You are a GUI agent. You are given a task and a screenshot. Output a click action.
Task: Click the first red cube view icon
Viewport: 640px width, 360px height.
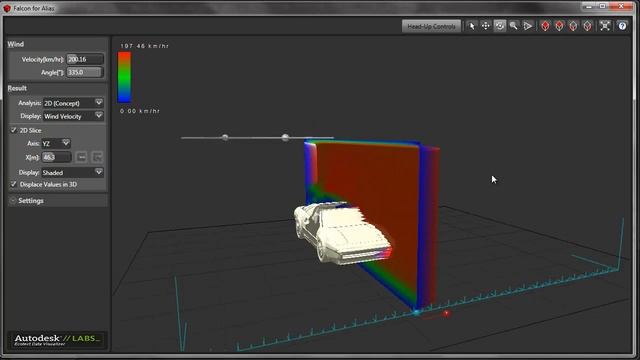click(x=545, y=26)
